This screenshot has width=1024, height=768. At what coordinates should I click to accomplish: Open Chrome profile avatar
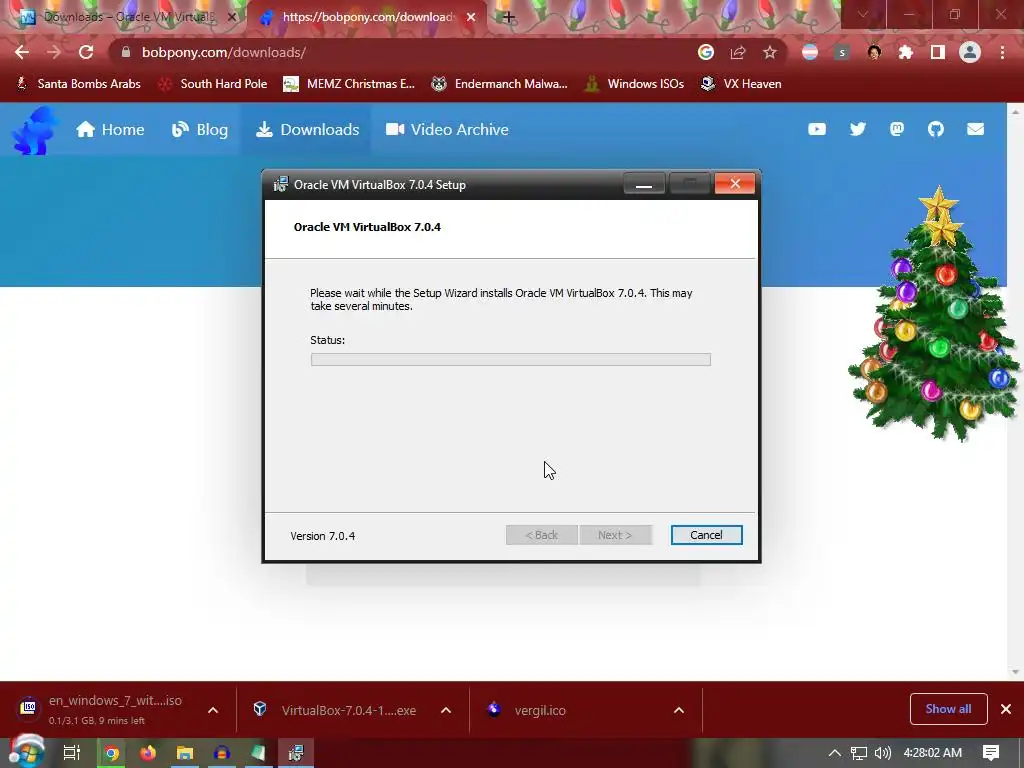(x=970, y=52)
